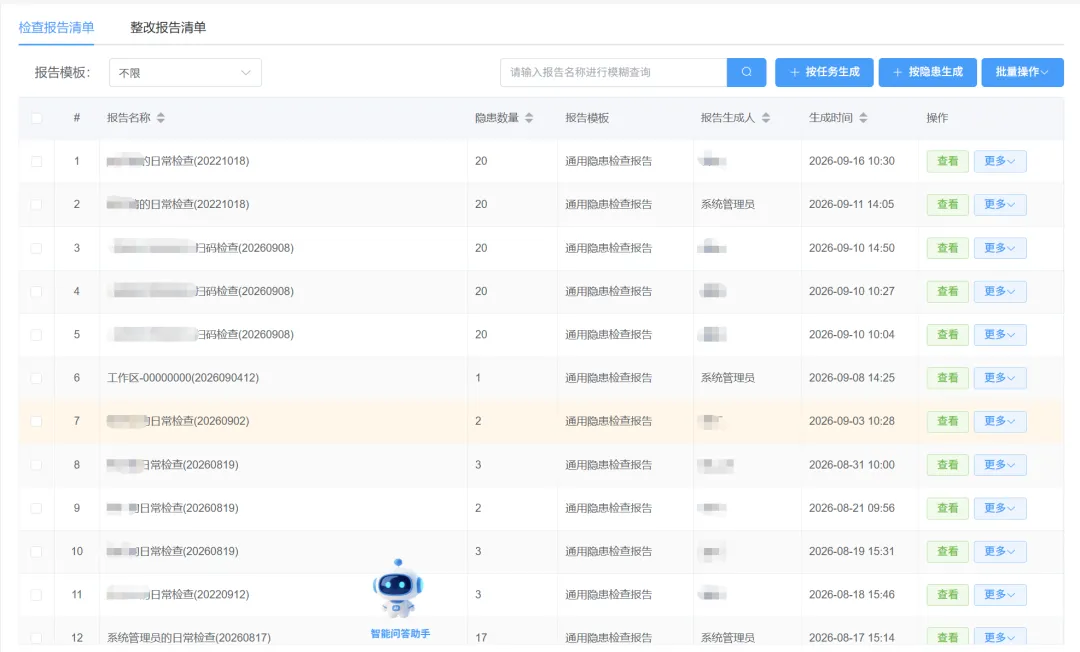
Task: Open 更多 menu for row 1
Action: click(999, 161)
